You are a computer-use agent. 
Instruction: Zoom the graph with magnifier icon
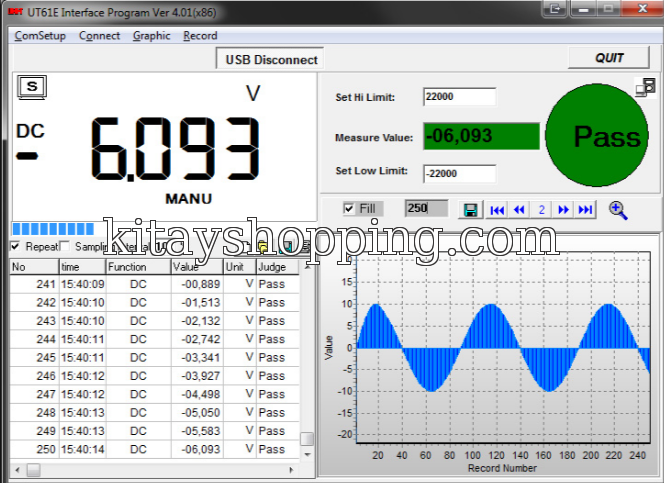coord(618,210)
